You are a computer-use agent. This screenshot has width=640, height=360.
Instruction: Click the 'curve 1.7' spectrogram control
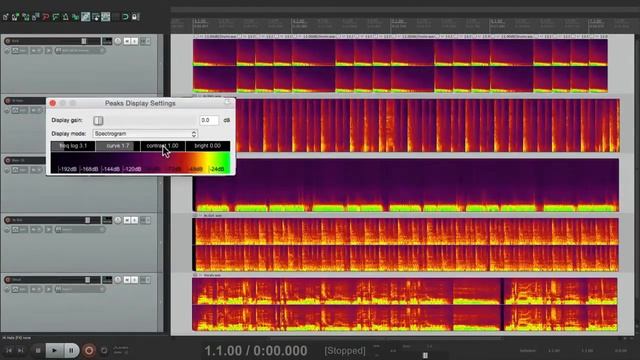(x=118, y=146)
